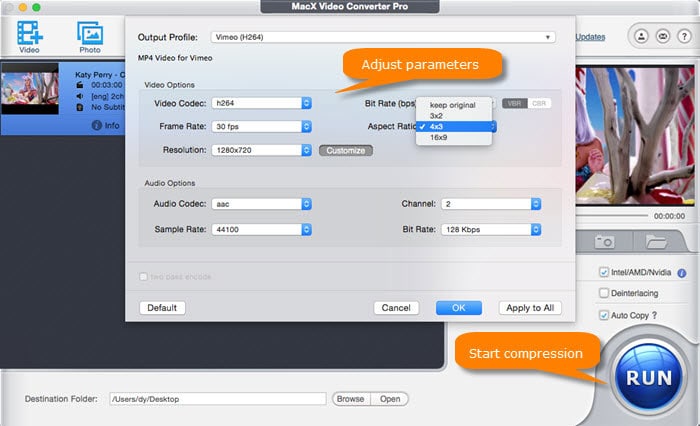700x426 pixels.
Task: Open the Channel dropdown
Action: click(x=491, y=204)
